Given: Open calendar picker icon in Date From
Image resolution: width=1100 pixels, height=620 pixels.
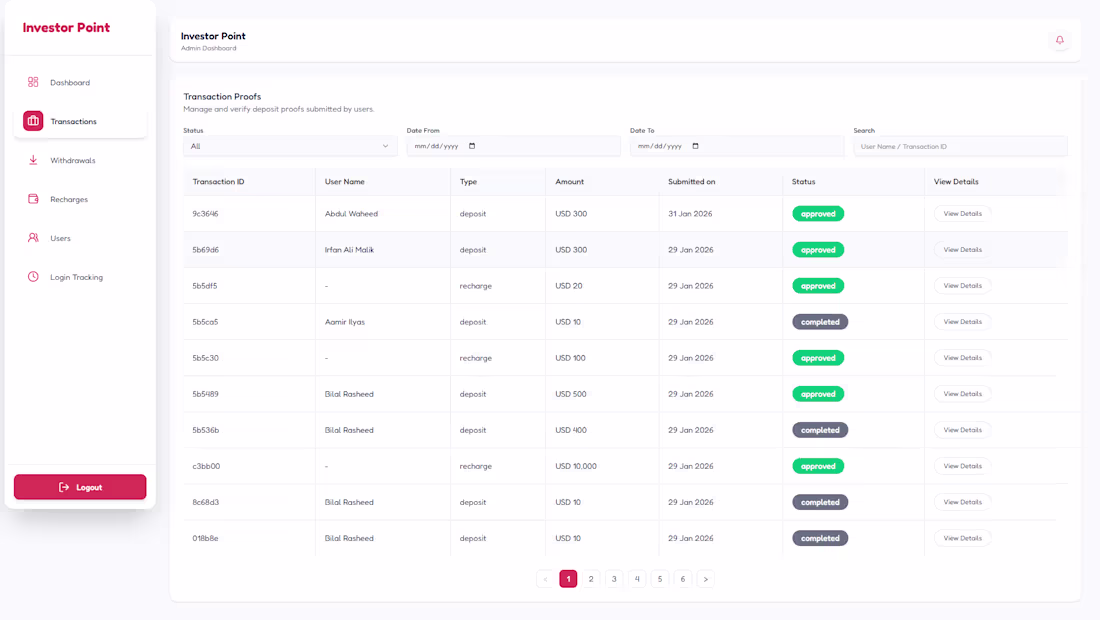Looking at the screenshot, I should [473, 146].
